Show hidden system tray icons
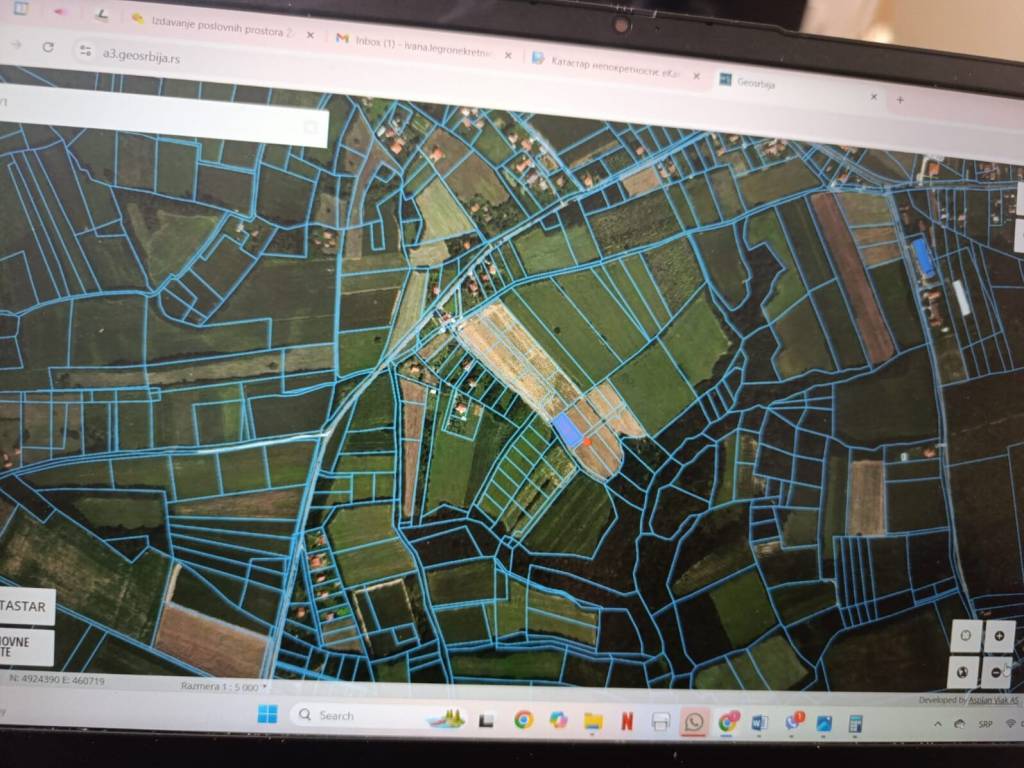The height and width of the screenshot is (768, 1024). [938, 724]
